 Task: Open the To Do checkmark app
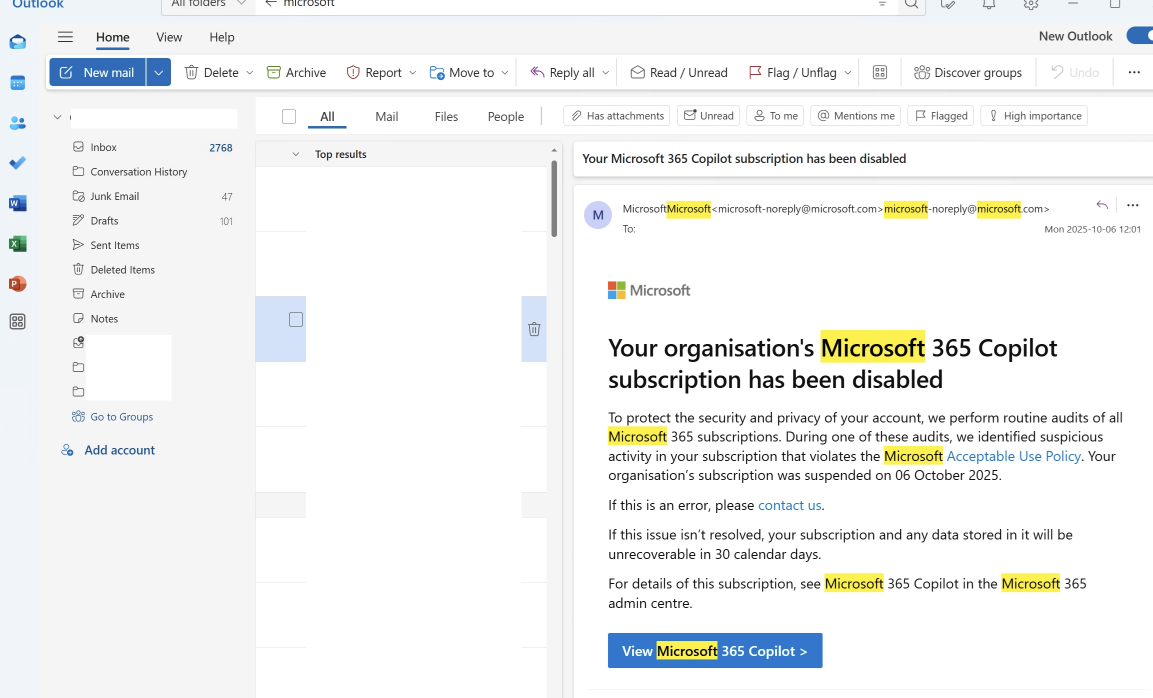coord(18,163)
